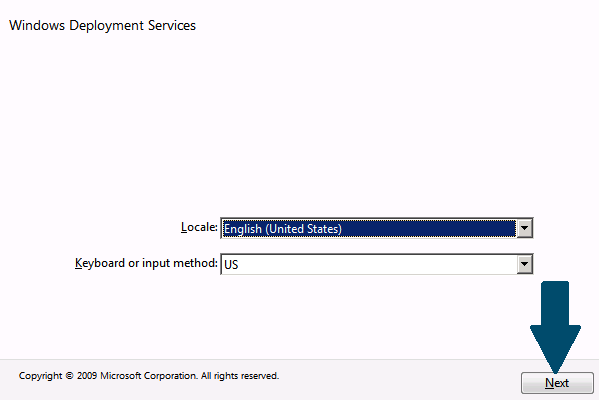Click the underlined L in Locale
Image resolution: width=599 pixels, height=400 pixels.
(x=184, y=227)
